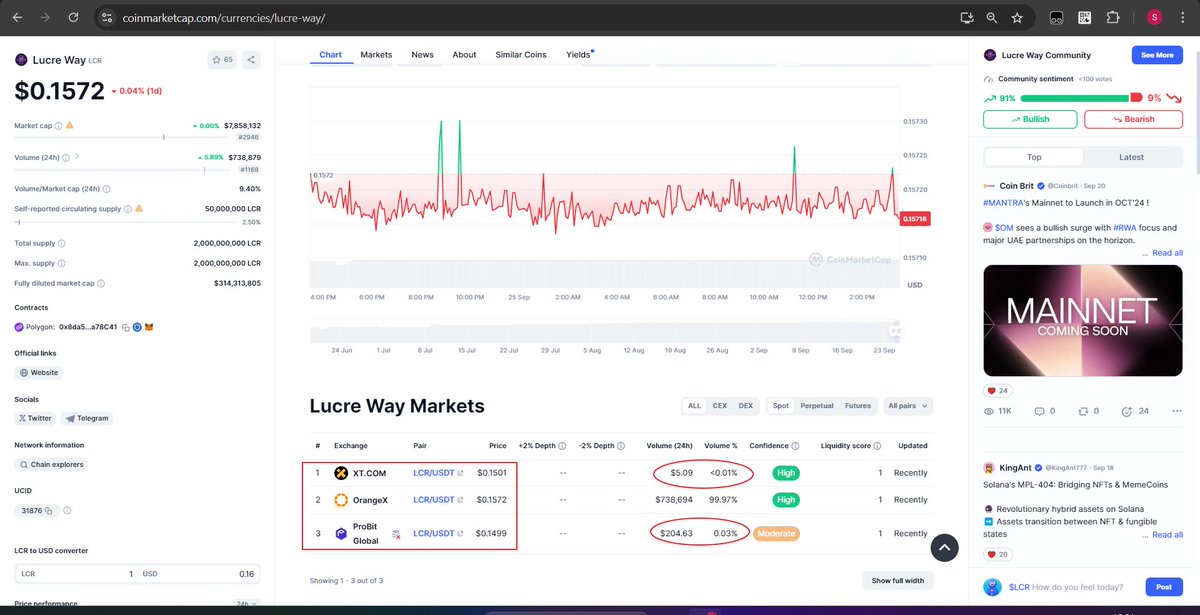Open the official Website link

(39, 372)
